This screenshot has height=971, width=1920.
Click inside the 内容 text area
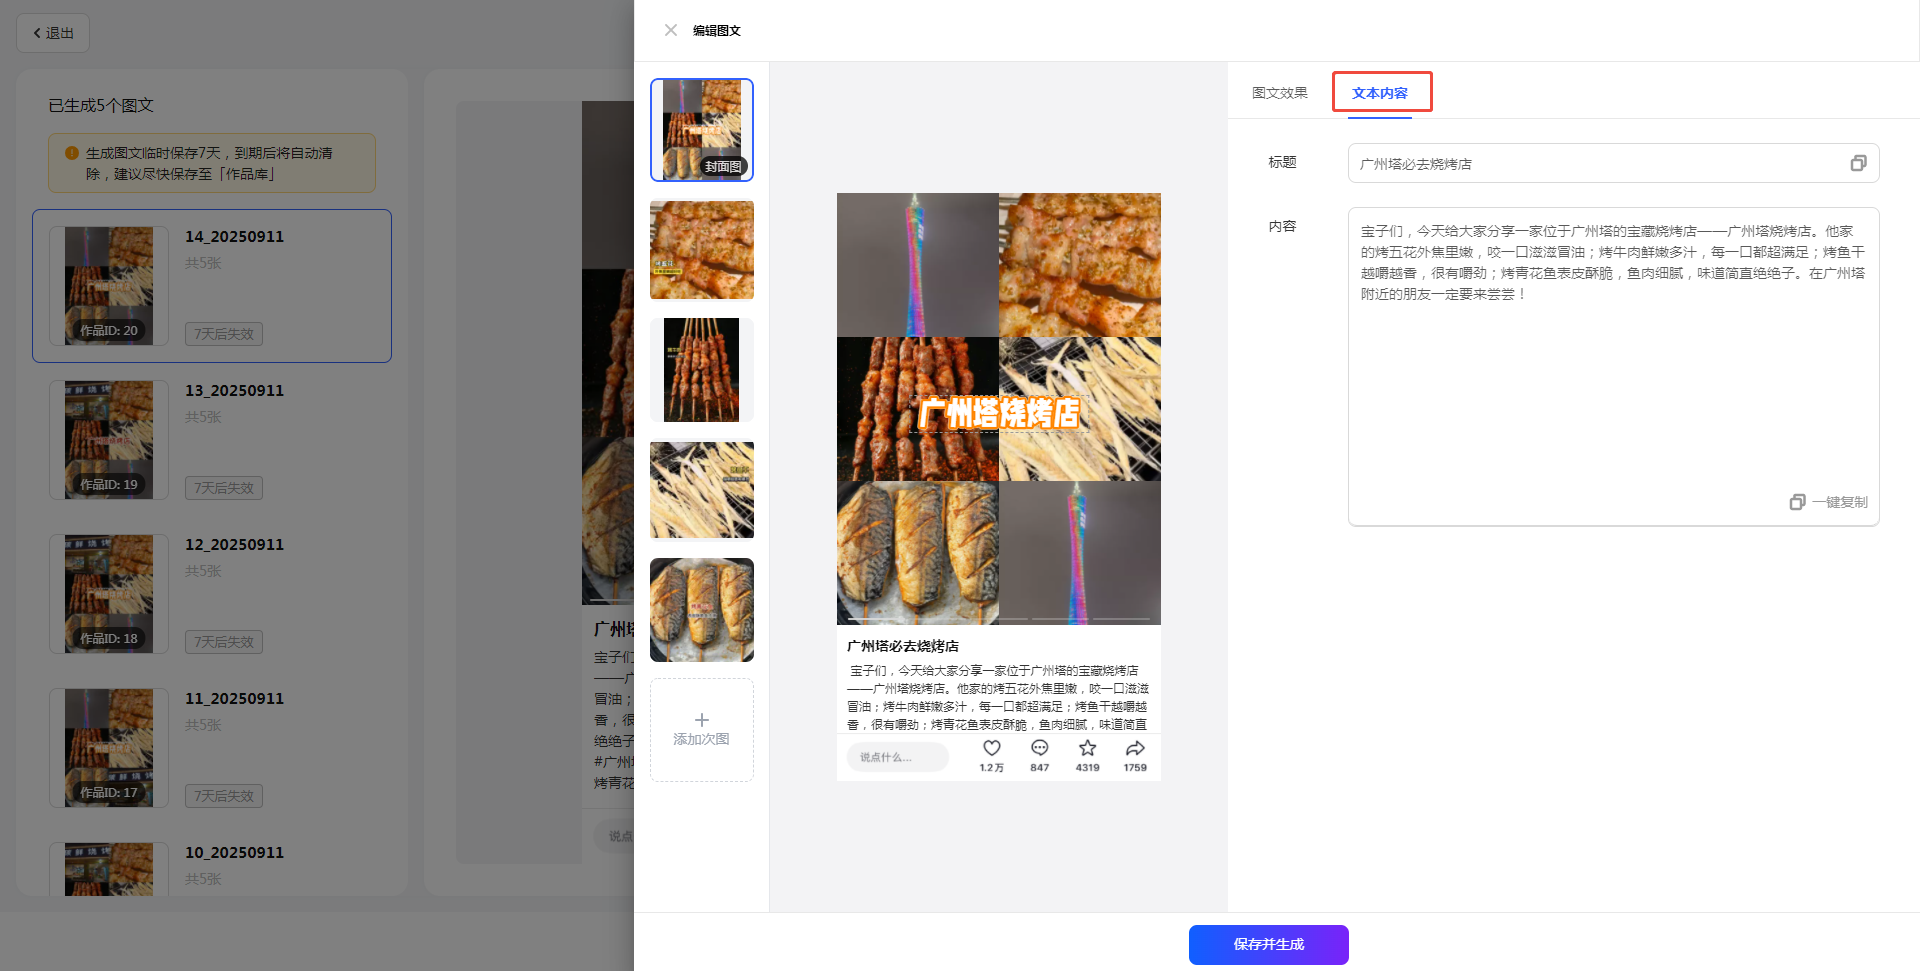tap(1613, 366)
